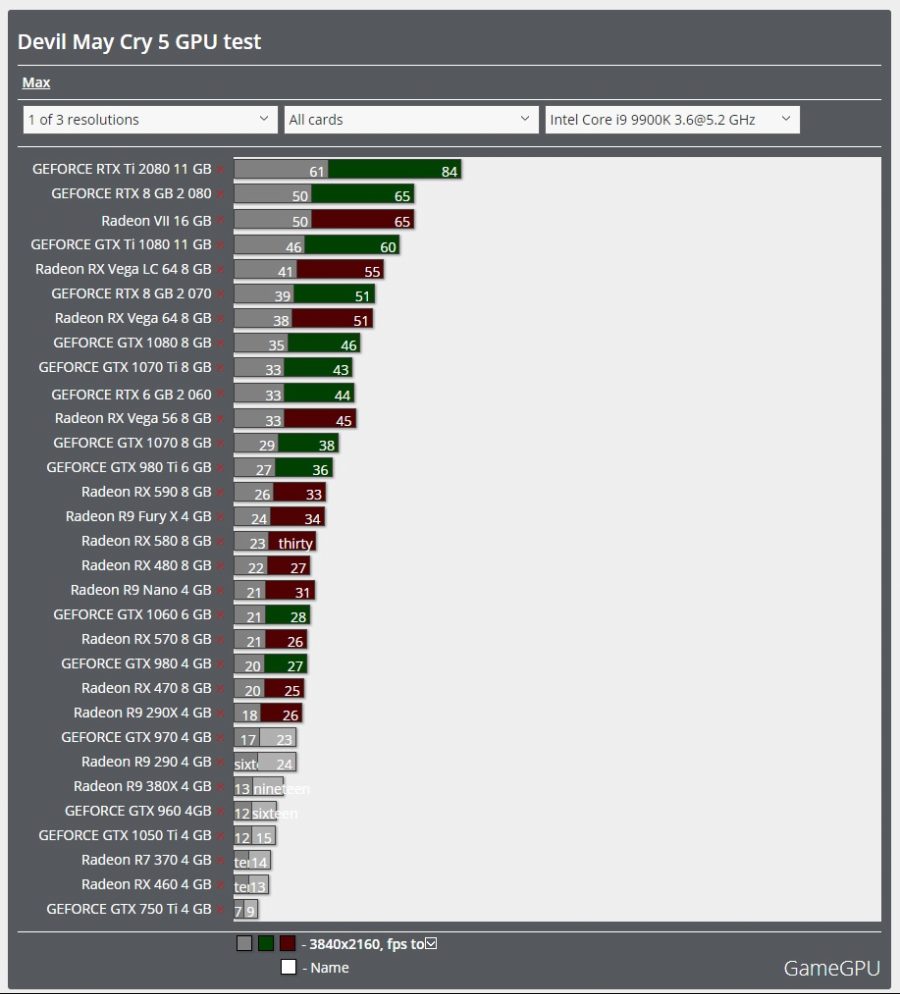Image resolution: width=900 pixels, height=994 pixels.
Task: Click the 'Radeon RX 480 8 GB' label
Action: (x=146, y=565)
